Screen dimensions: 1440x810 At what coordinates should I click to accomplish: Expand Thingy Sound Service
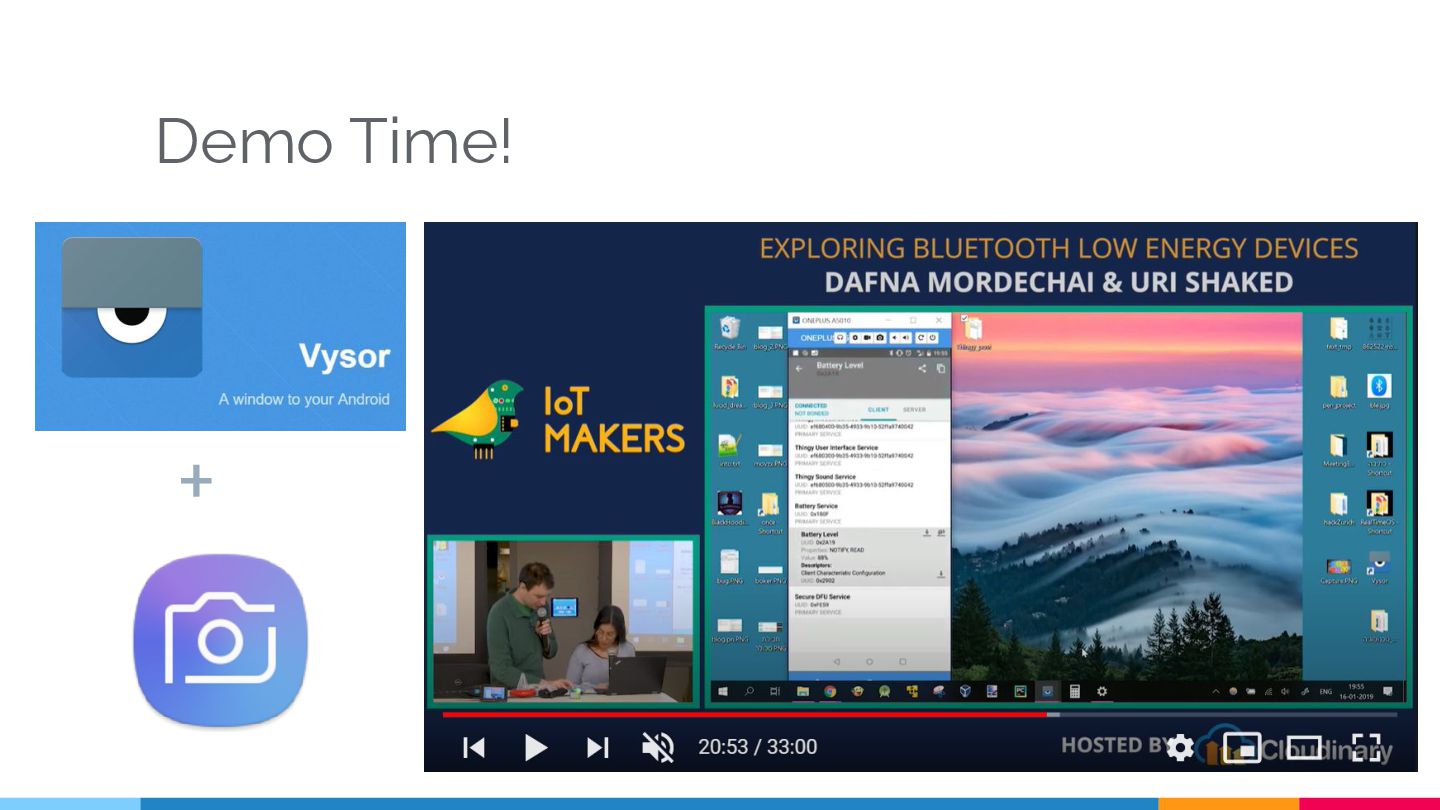coord(868,484)
